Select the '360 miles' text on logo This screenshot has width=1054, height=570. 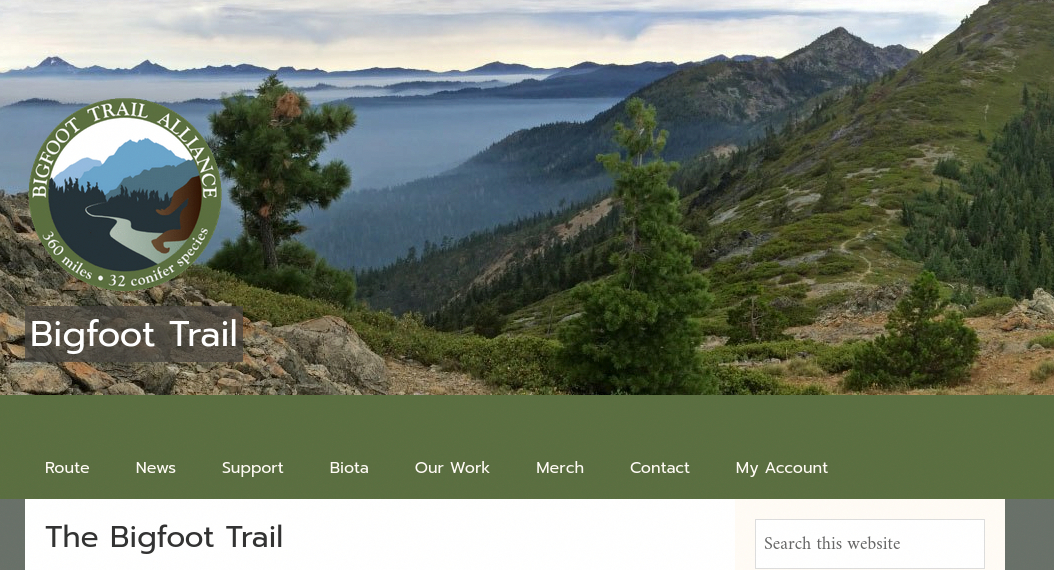pyautogui.click(x=66, y=256)
